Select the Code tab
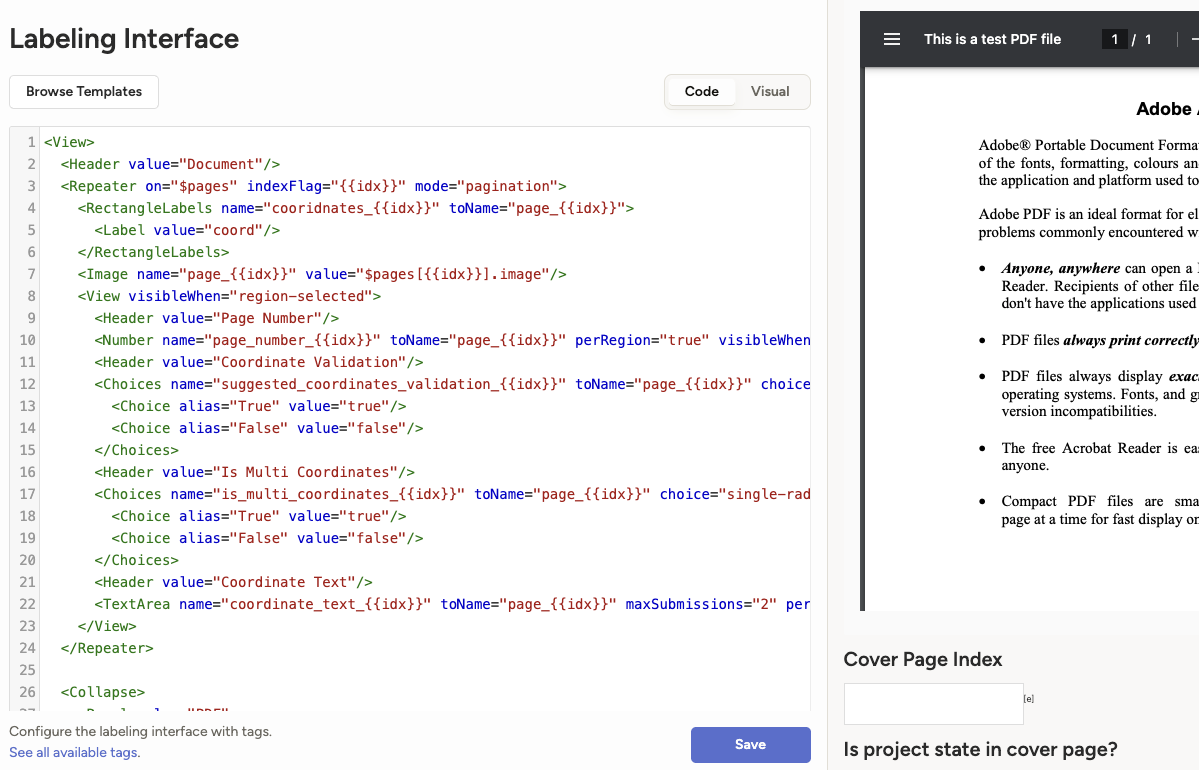The width and height of the screenshot is (1199, 770). pos(701,91)
